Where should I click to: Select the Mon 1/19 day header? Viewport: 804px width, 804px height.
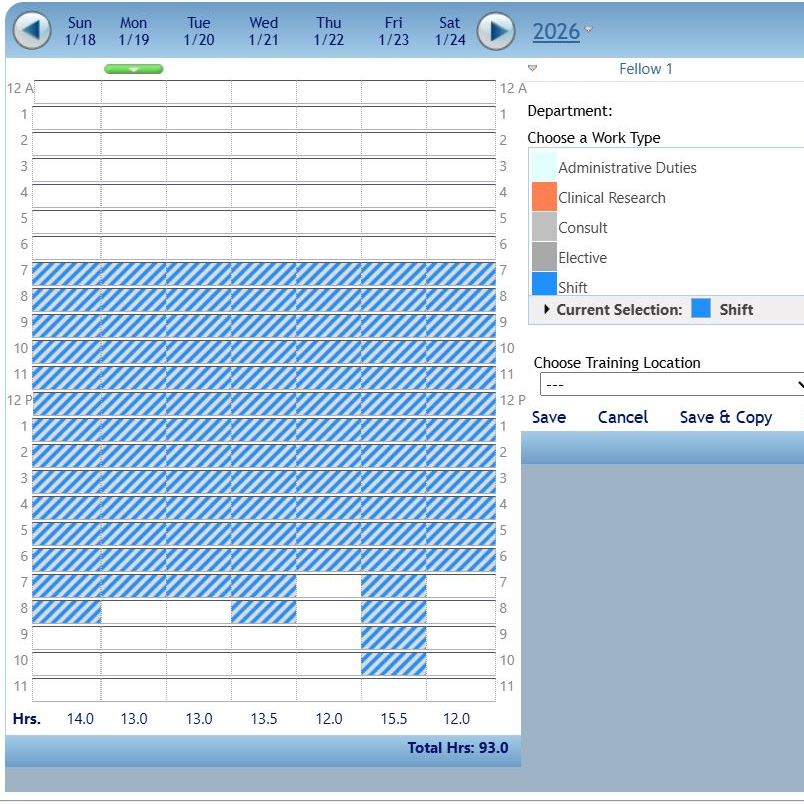[x=133, y=31]
